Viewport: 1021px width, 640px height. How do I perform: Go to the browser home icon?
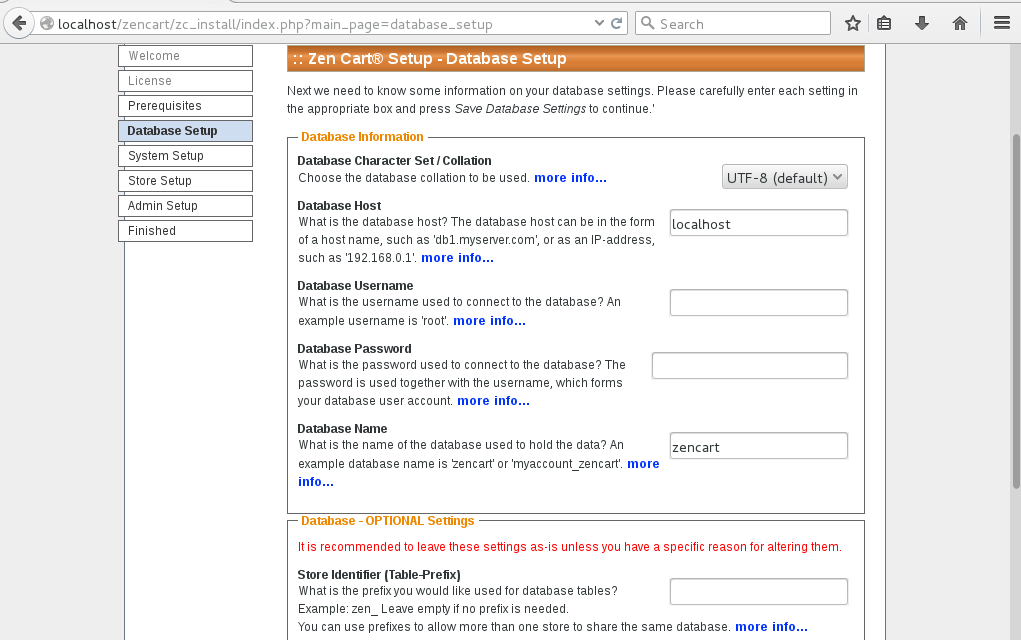(x=960, y=24)
